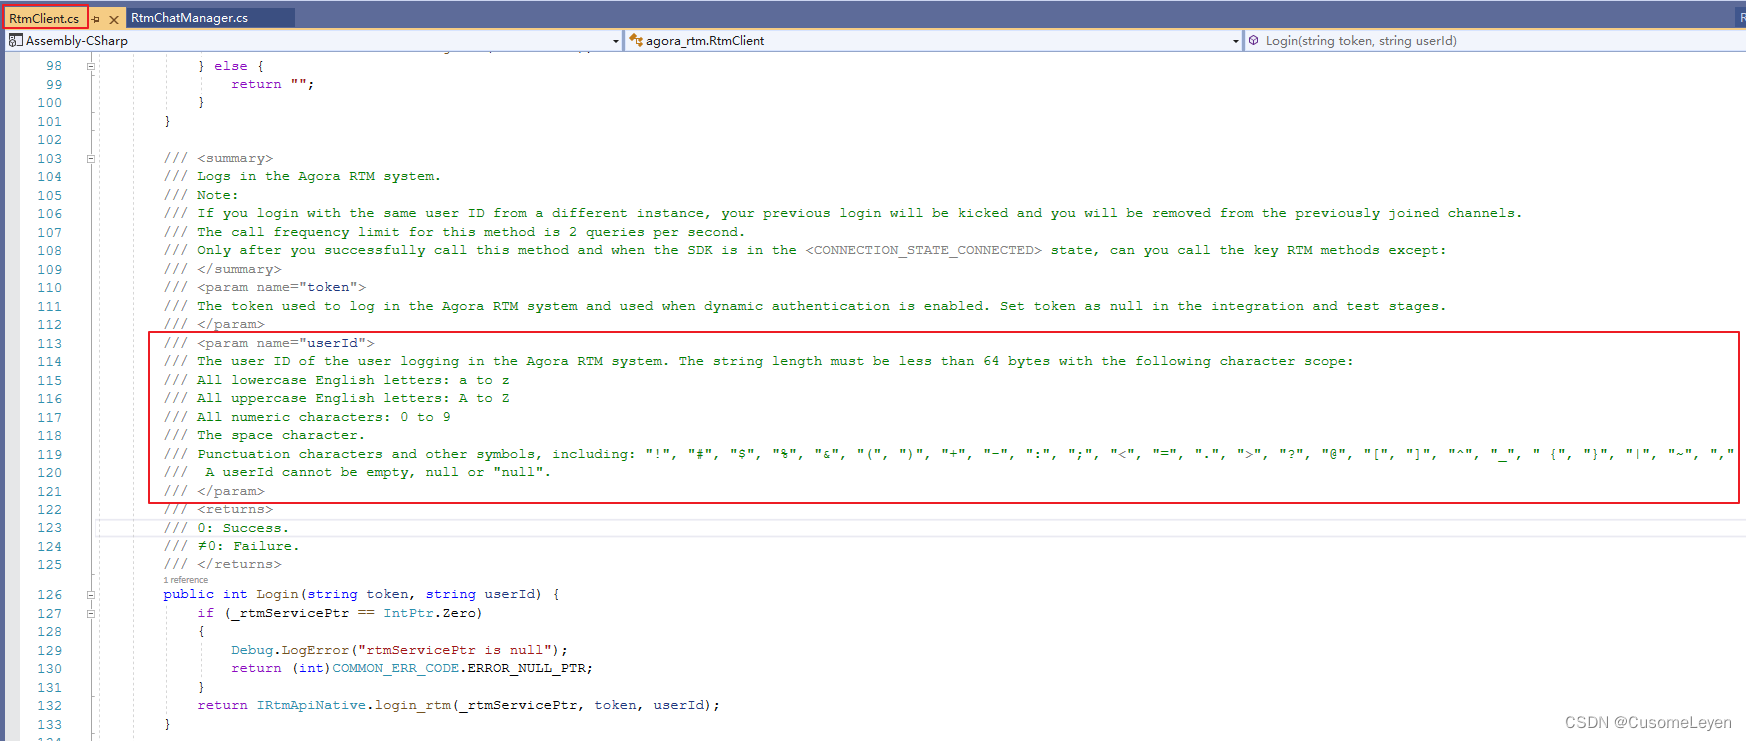Collapse the if block at line 127

pyautogui.click(x=91, y=613)
